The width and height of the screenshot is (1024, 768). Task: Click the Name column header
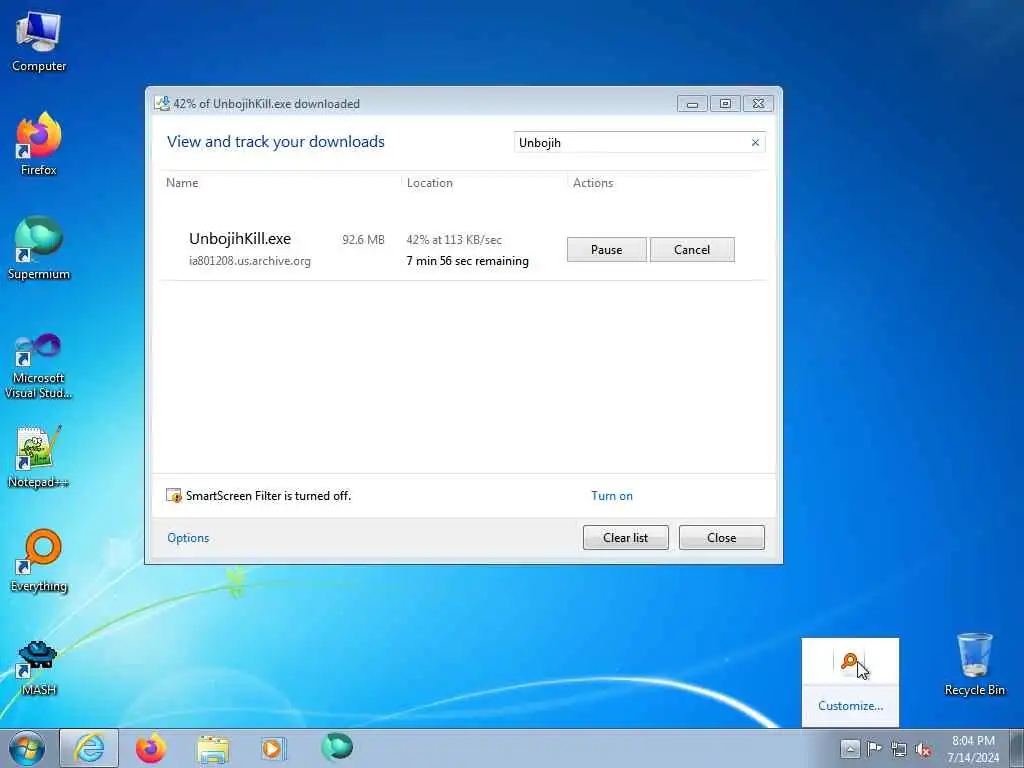pos(182,183)
